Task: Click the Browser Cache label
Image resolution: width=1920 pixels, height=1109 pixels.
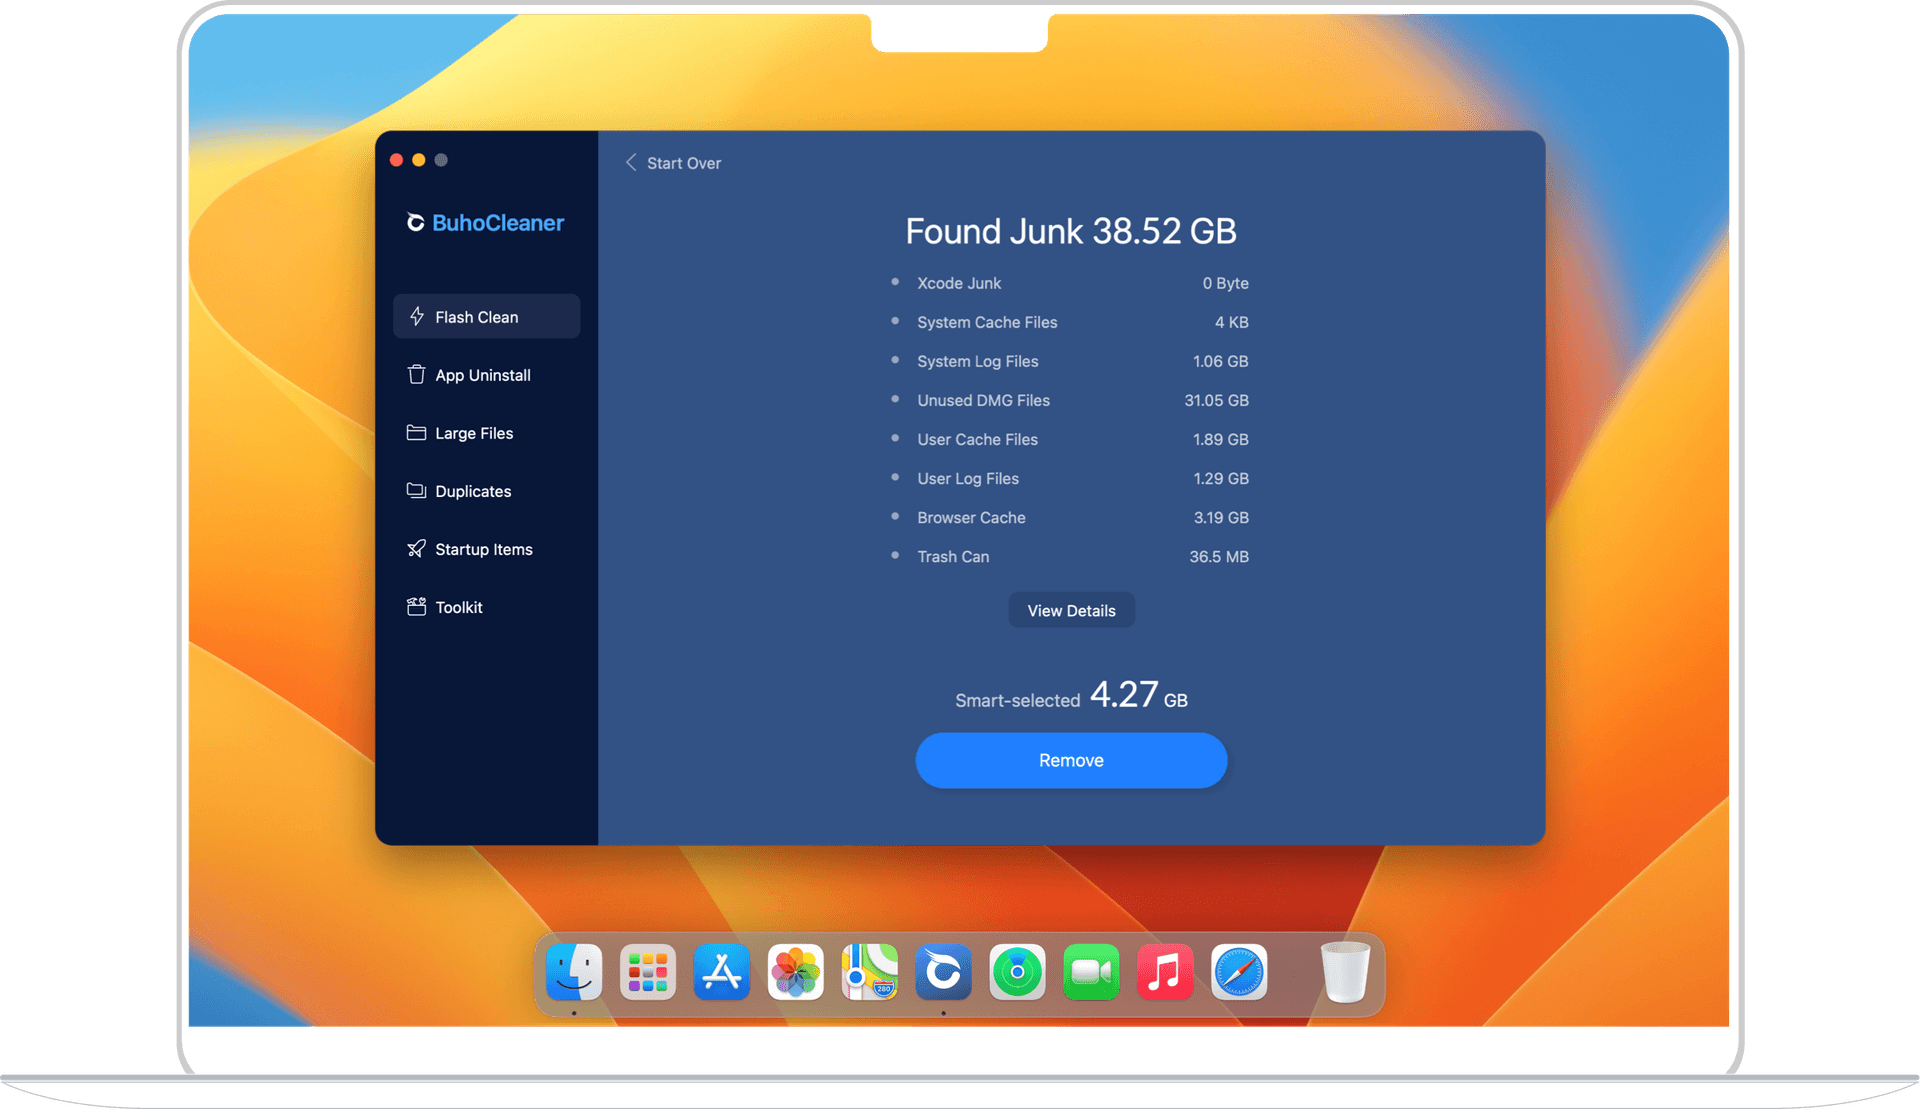Action: 972,517
